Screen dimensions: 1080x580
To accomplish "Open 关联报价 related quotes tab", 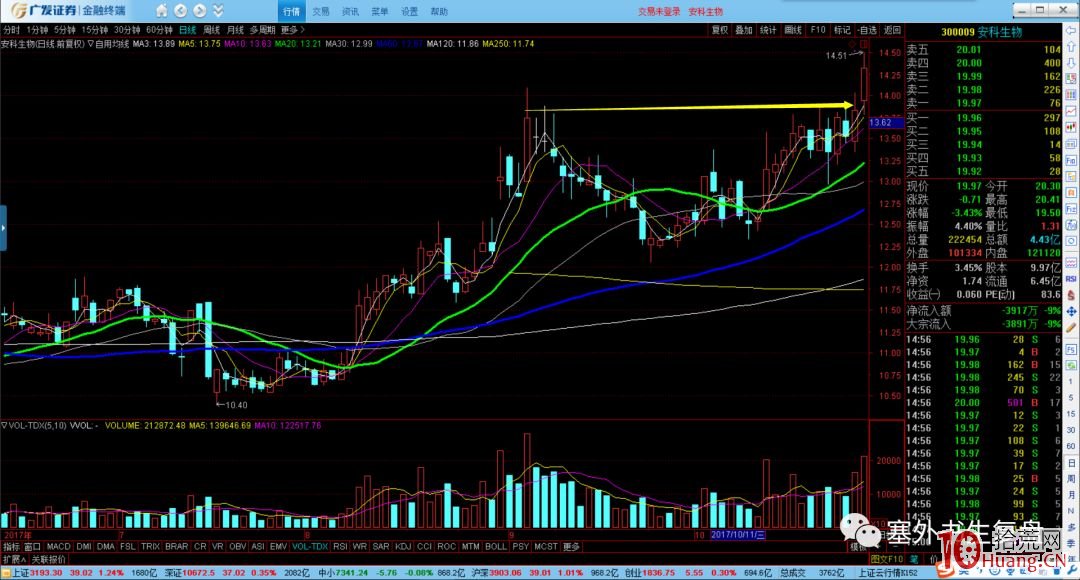I will click(49, 560).
